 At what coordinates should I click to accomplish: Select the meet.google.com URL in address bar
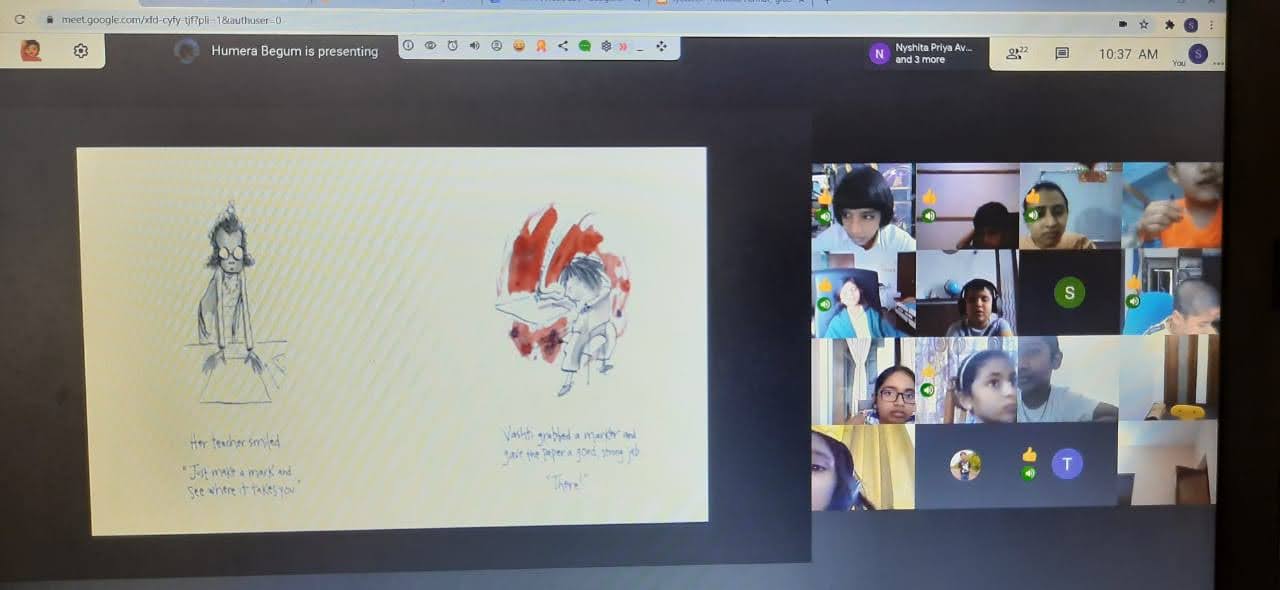click(x=172, y=20)
